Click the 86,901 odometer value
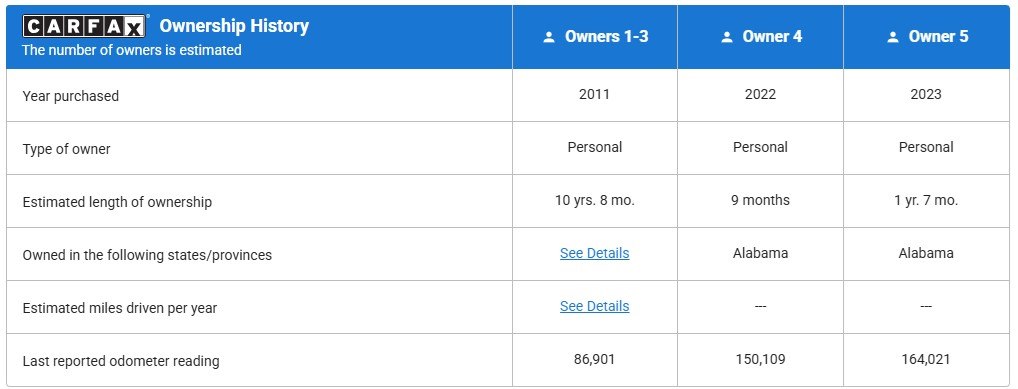 point(595,359)
